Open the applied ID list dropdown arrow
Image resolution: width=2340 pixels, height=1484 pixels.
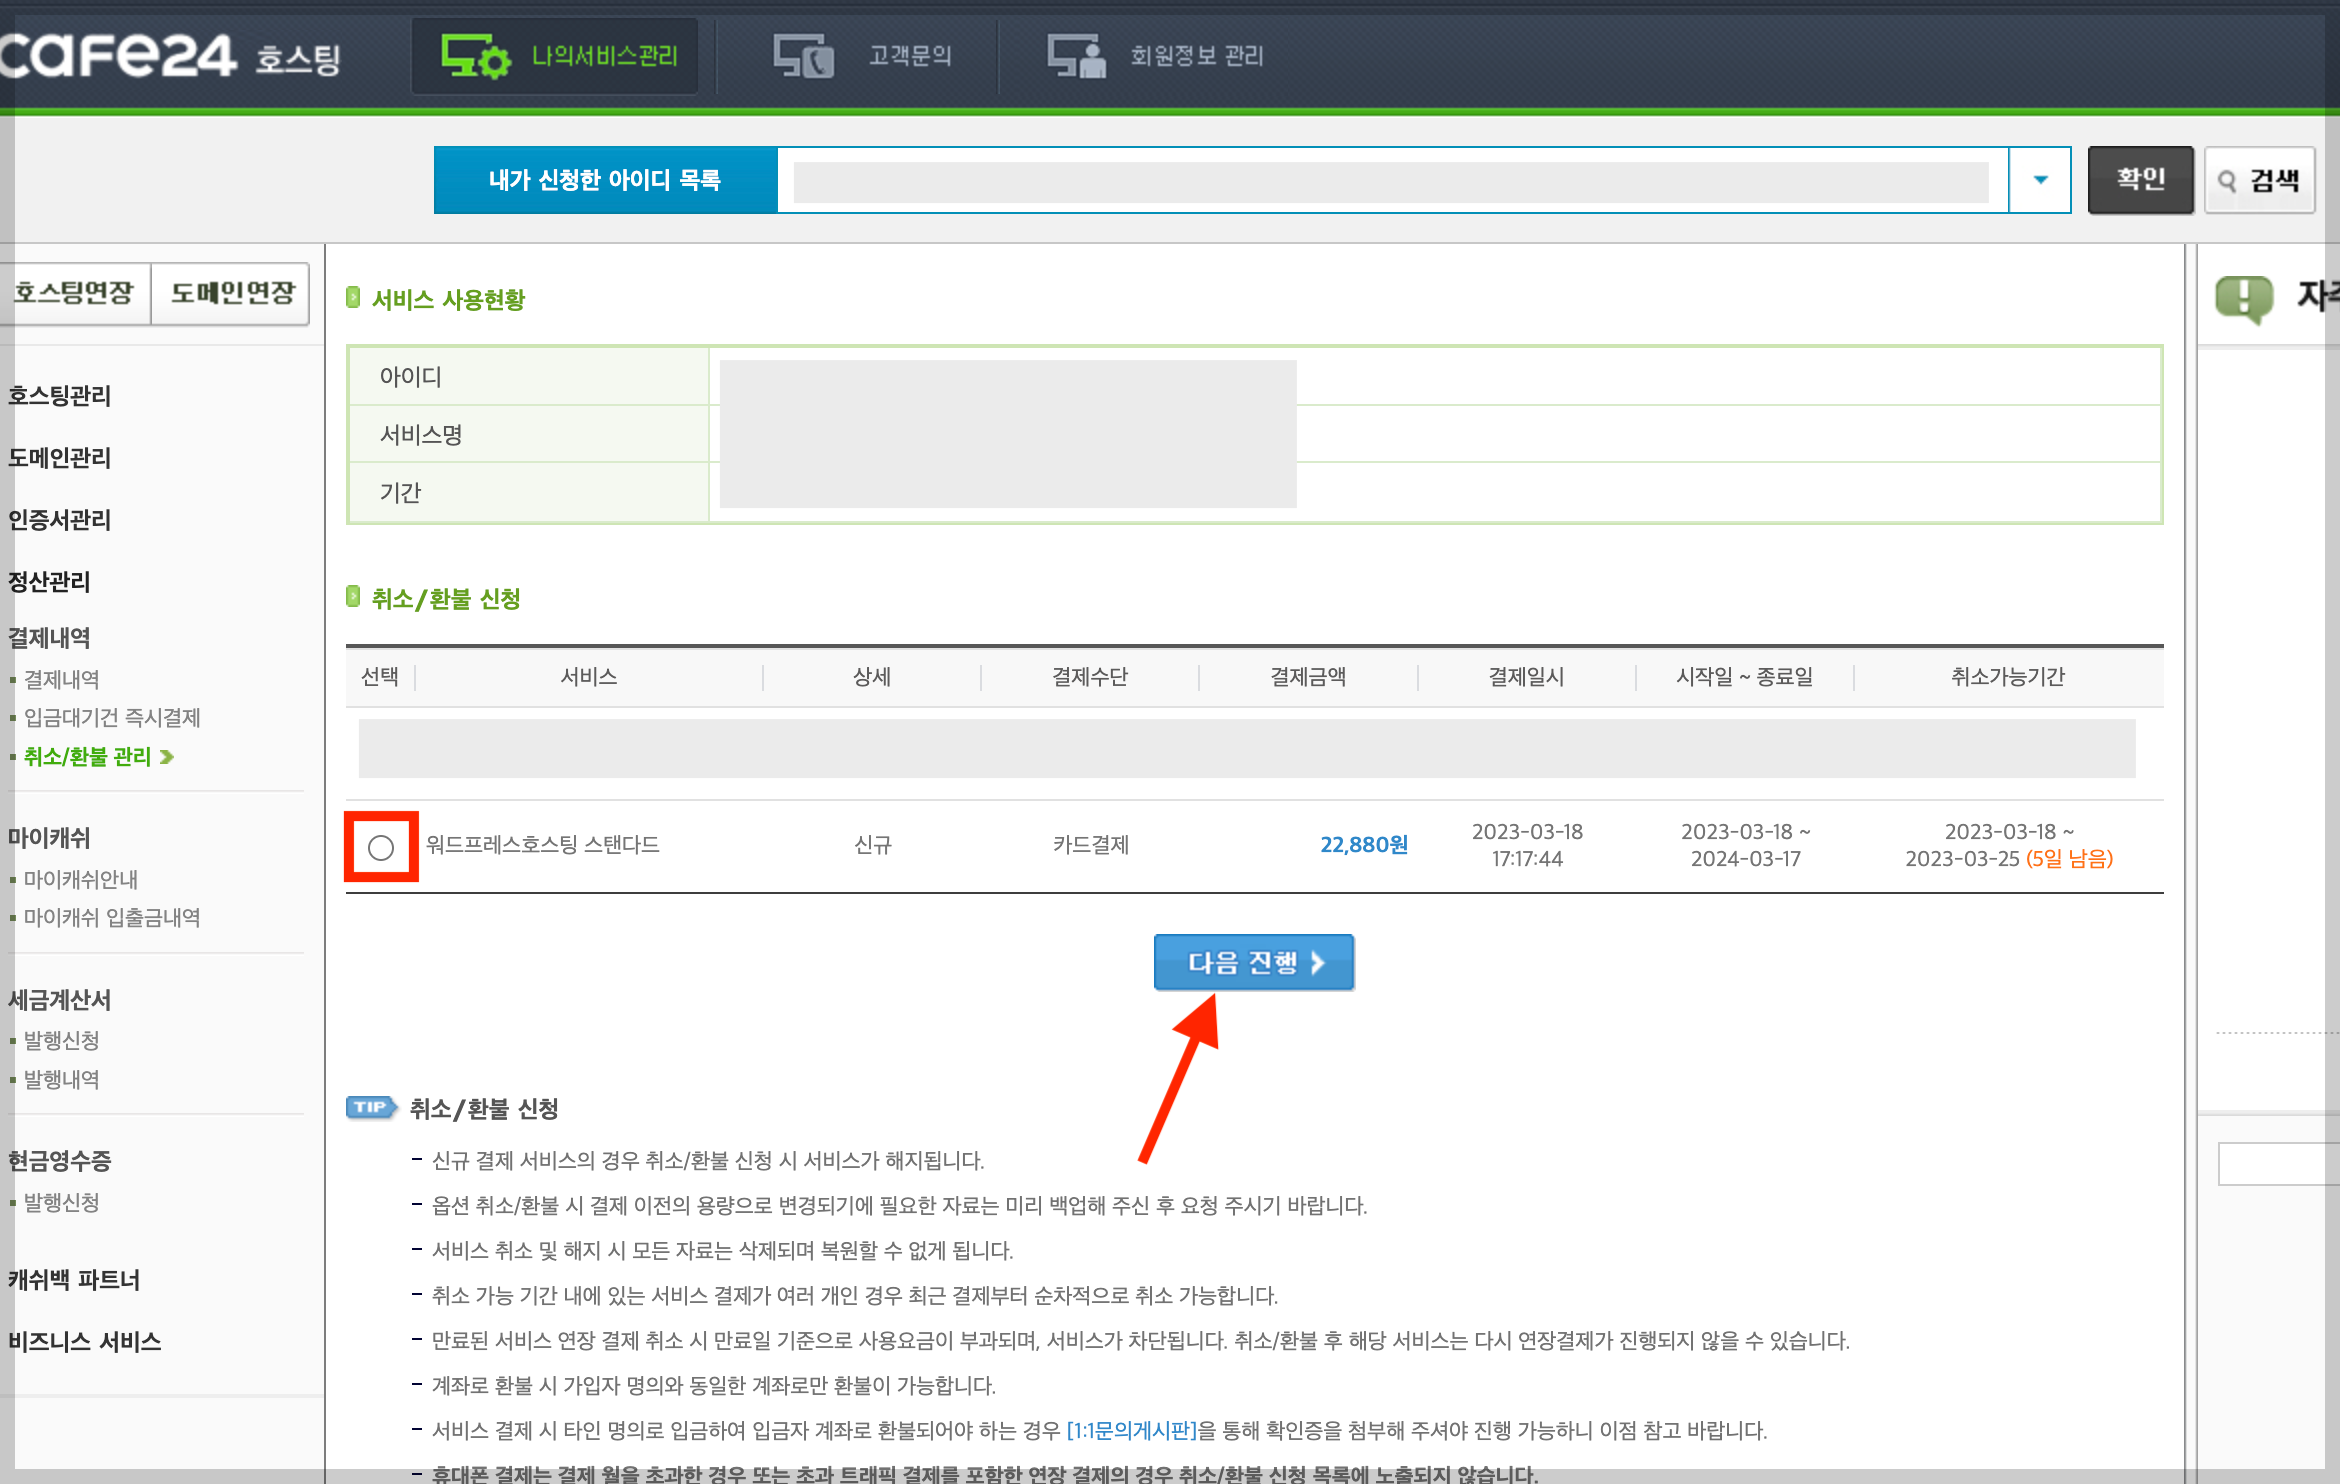2040,180
